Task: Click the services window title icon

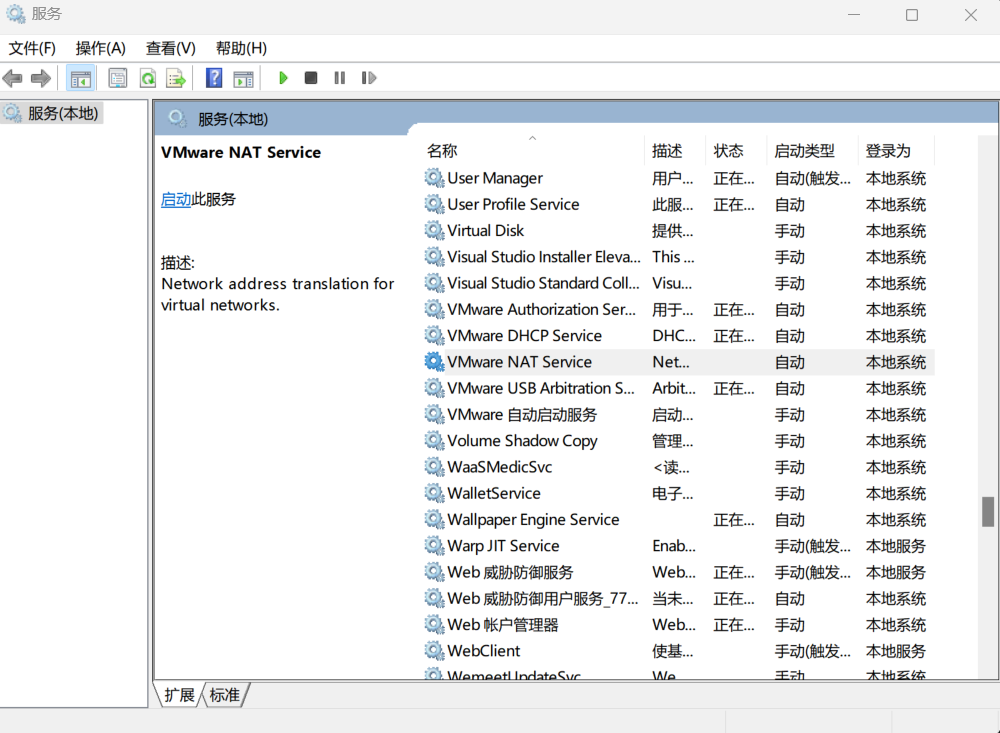Action: [15, 13]
